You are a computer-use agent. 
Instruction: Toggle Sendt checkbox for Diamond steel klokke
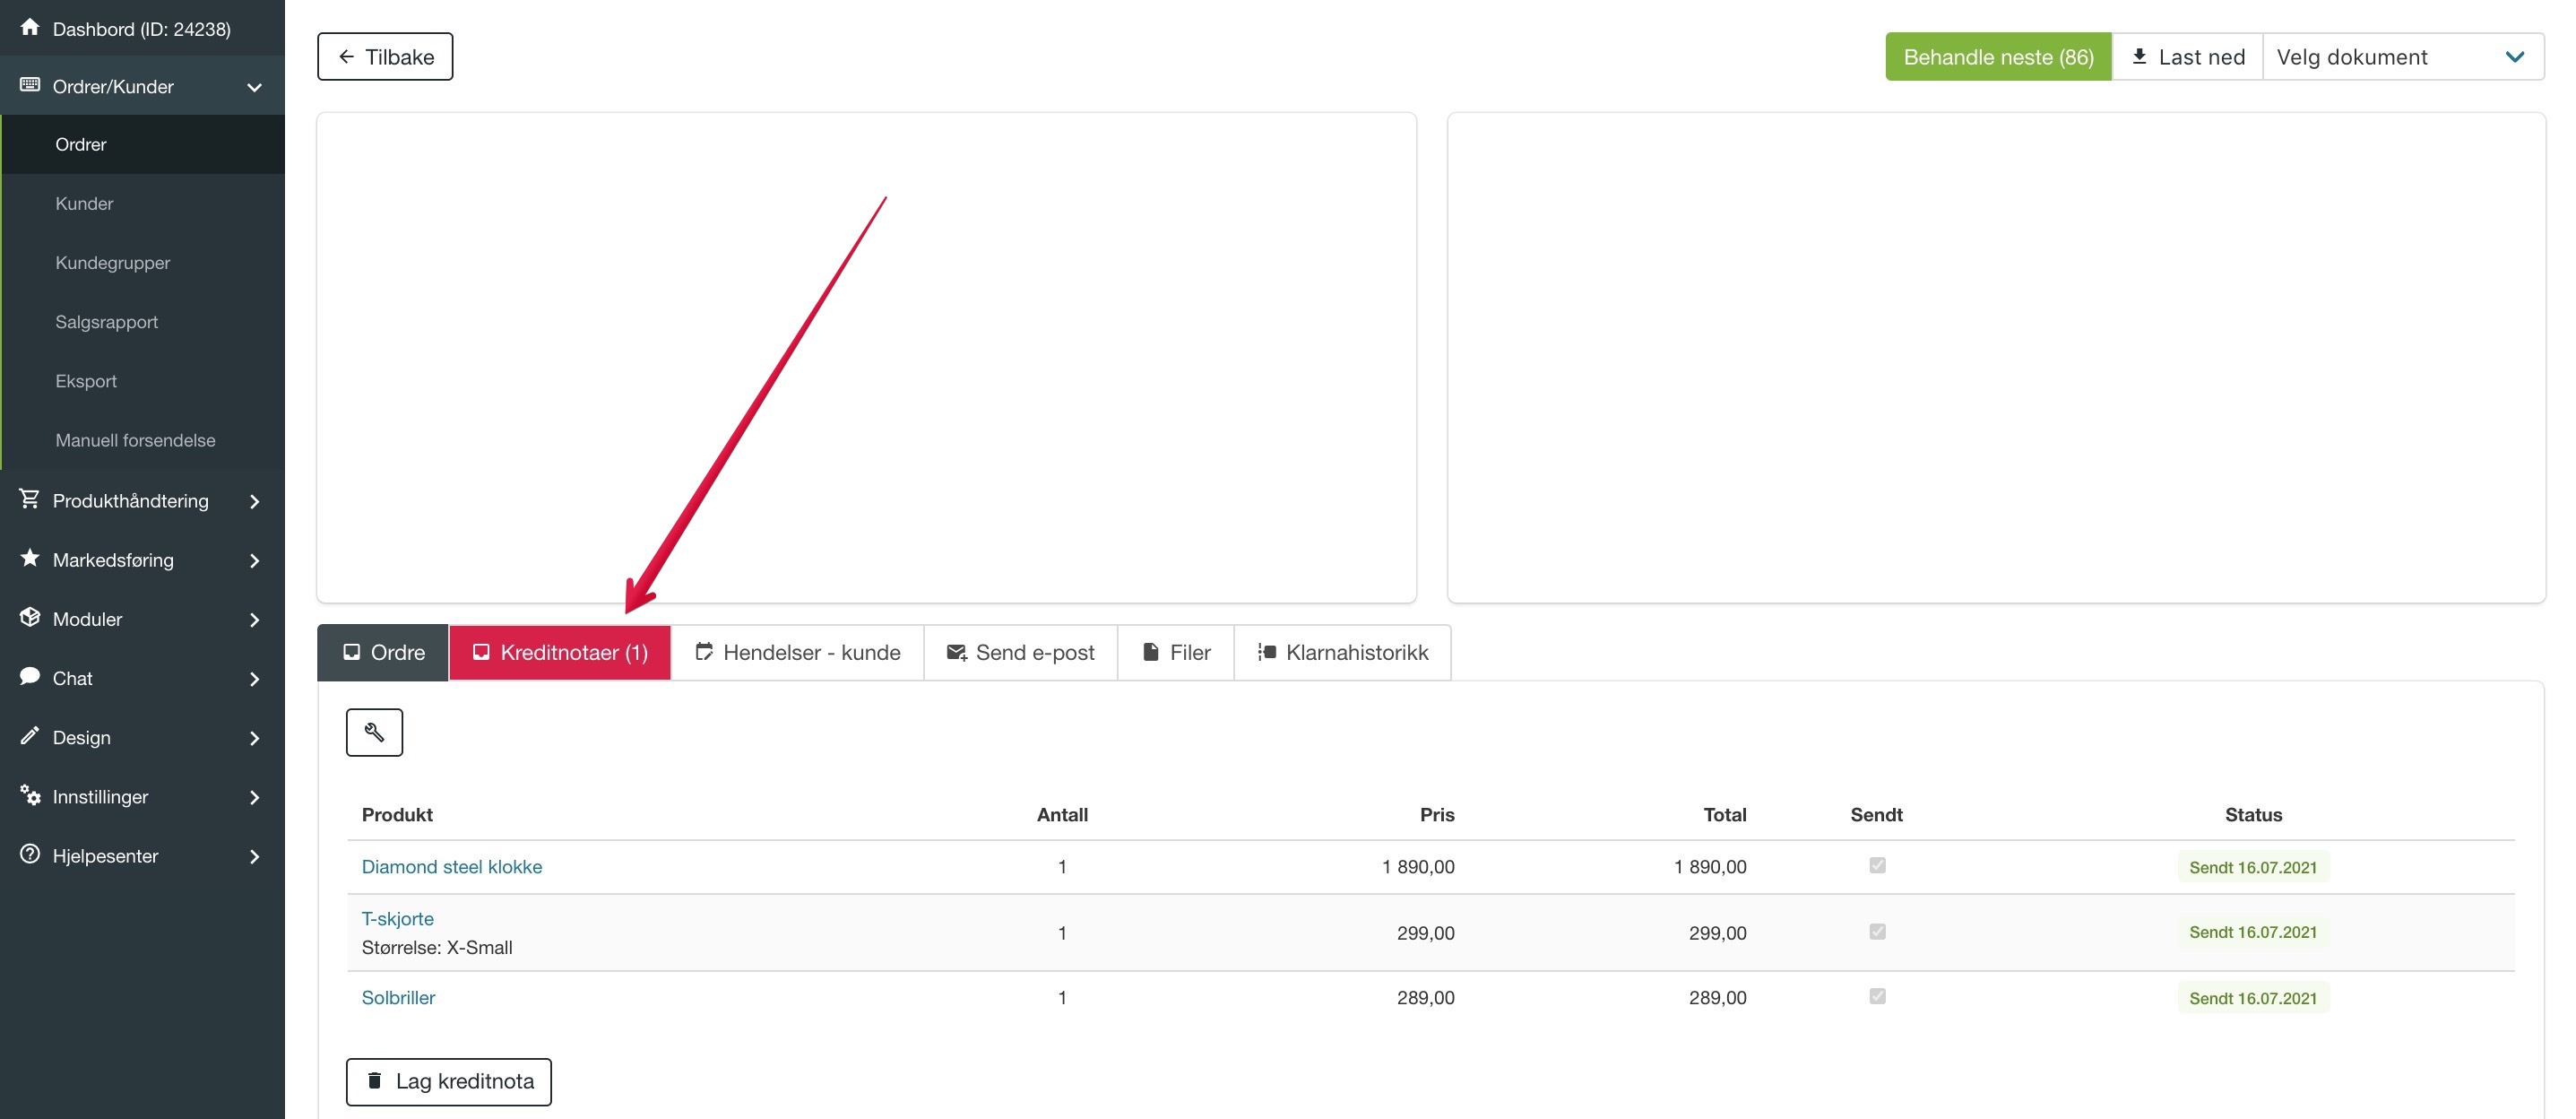tap(1877, 866)
